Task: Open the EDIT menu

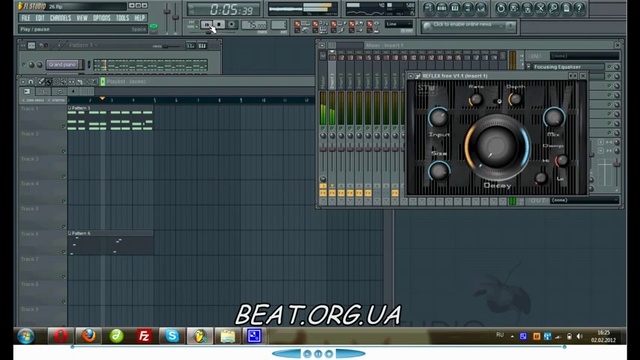Action: (x=40, y=18)
